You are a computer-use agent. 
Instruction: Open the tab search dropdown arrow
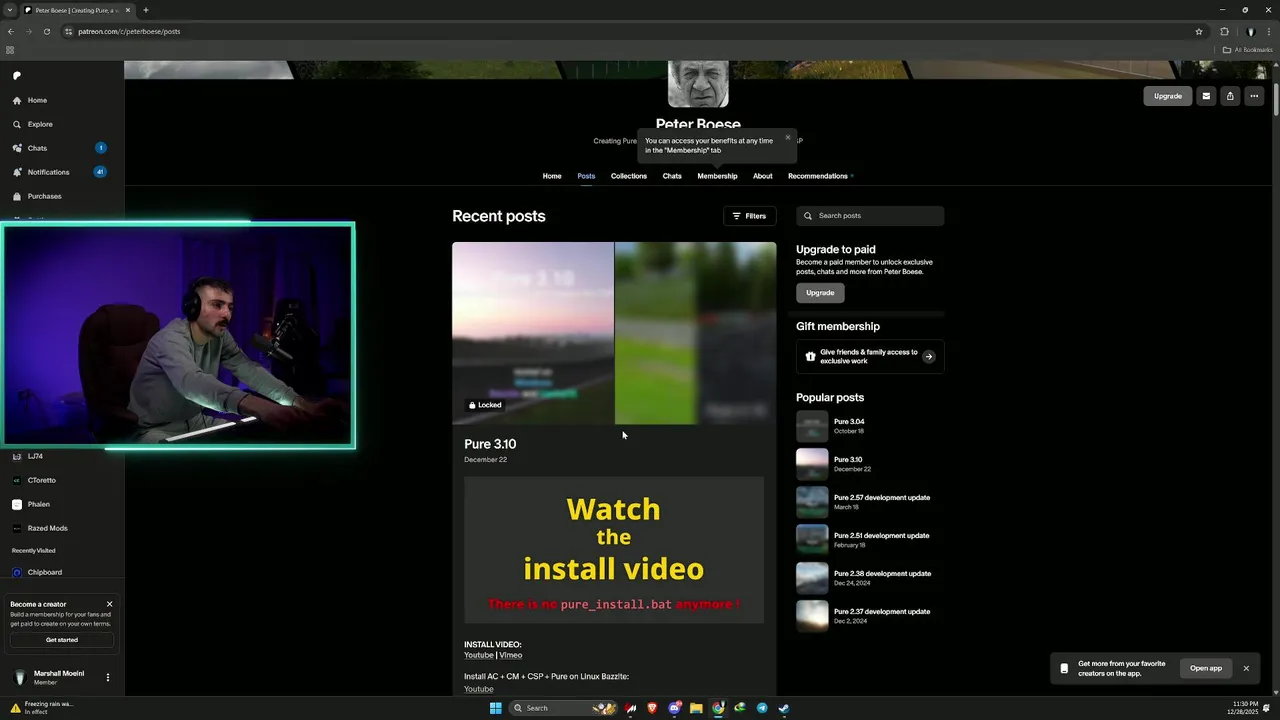pos(10,10)
